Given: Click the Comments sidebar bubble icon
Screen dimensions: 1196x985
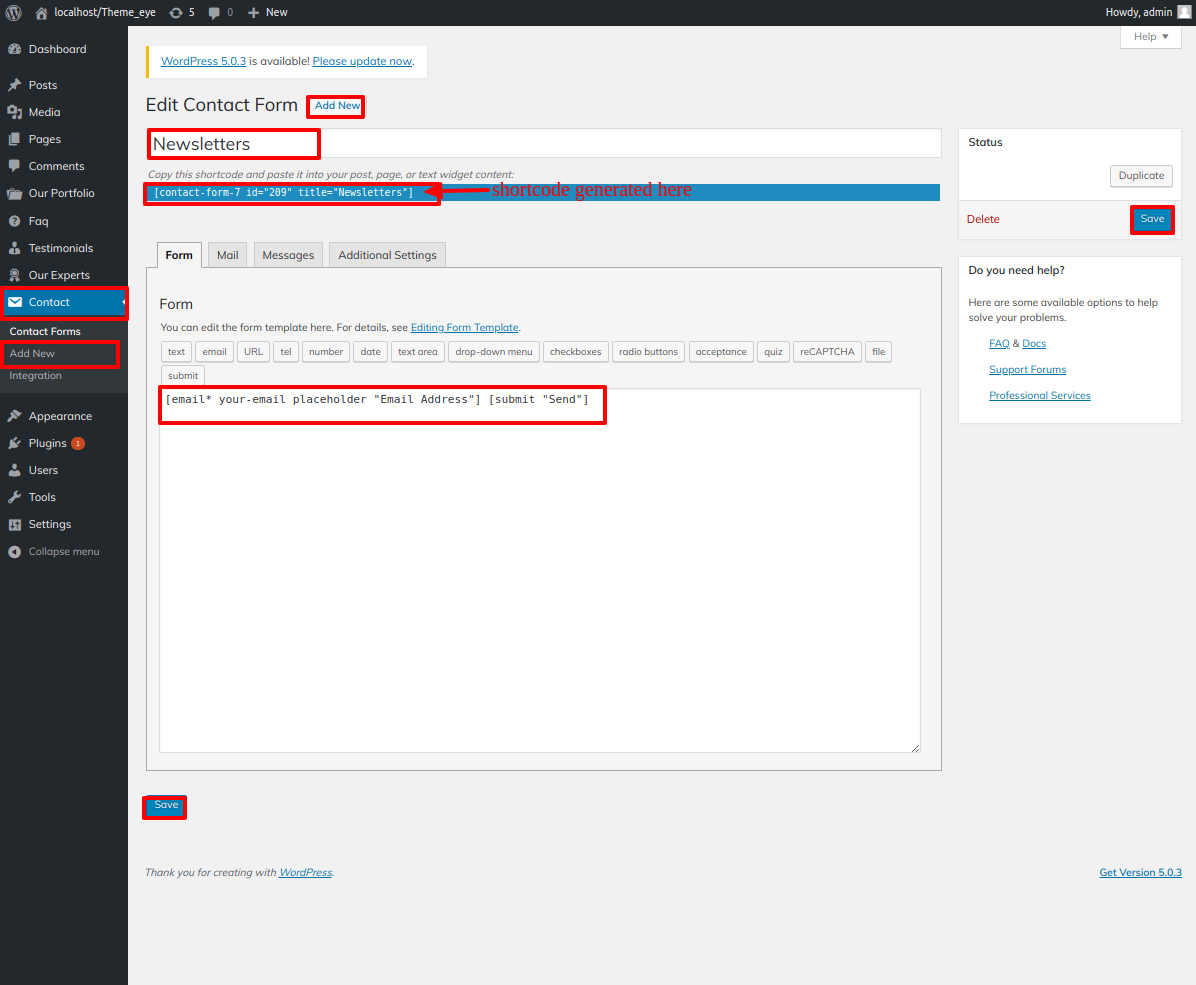Looking at the screenshot, I should 14,166.
